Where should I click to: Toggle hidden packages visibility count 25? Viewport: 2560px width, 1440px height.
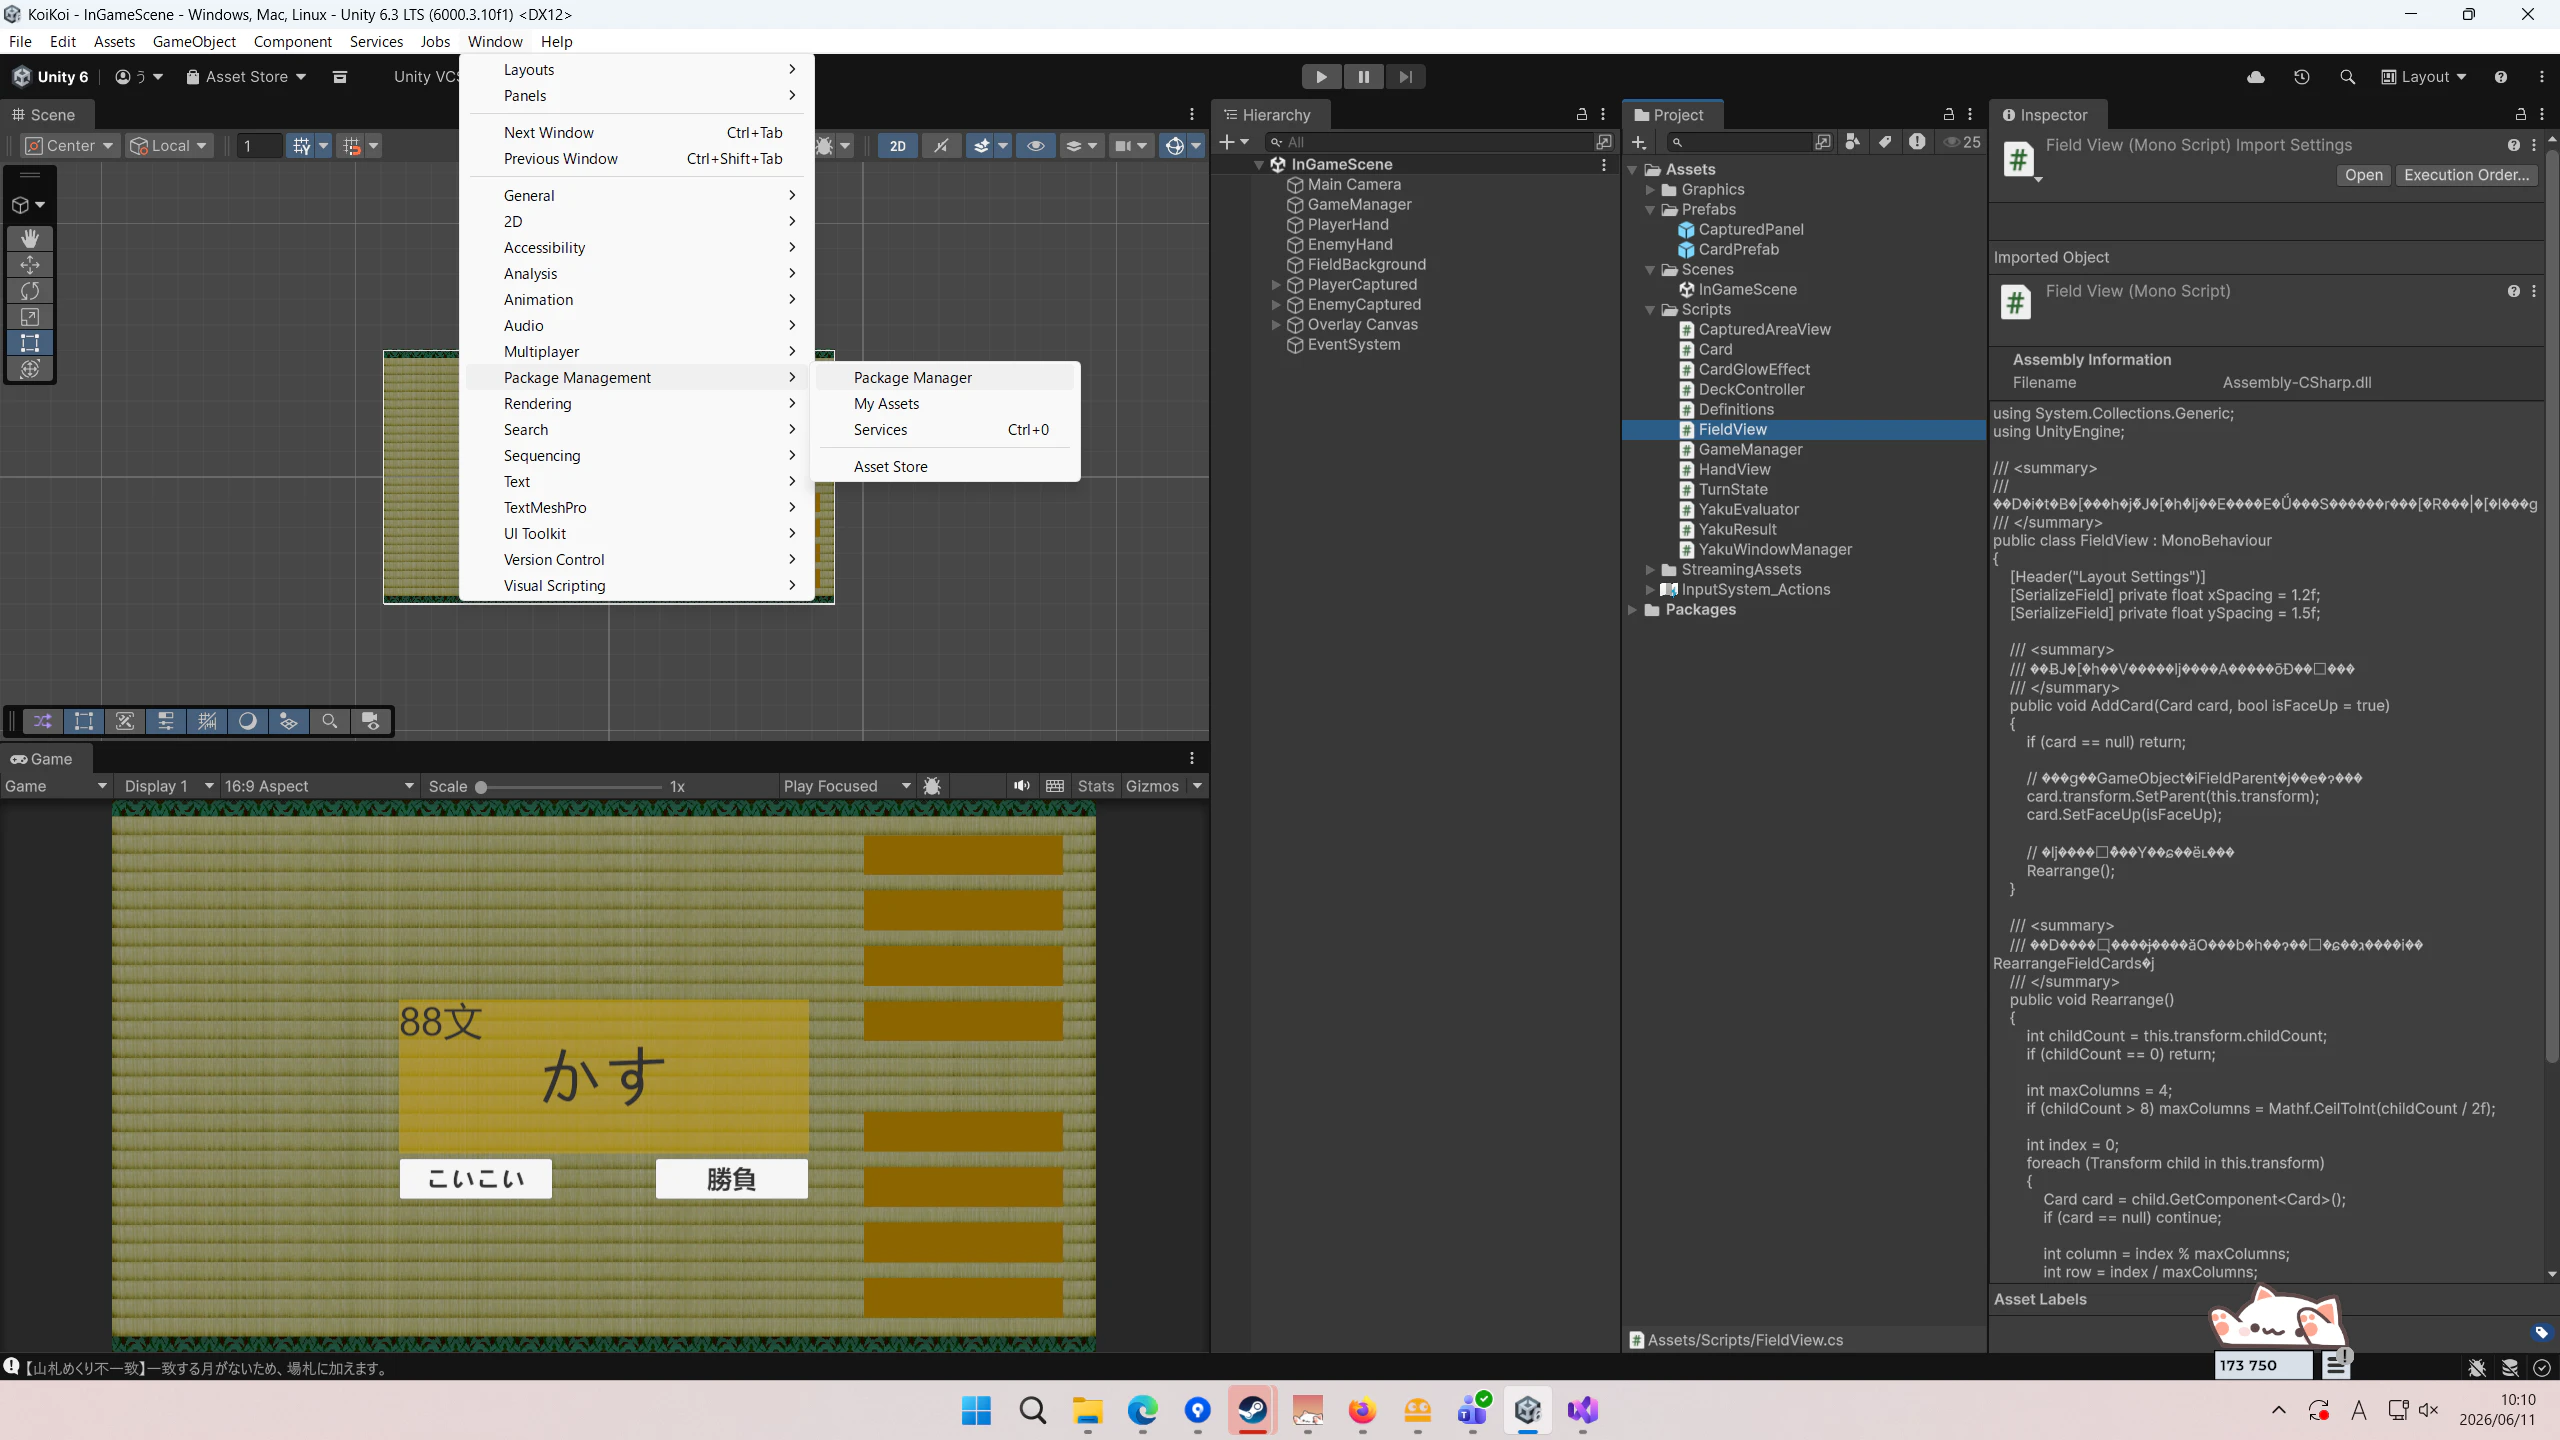point(1962,142)
